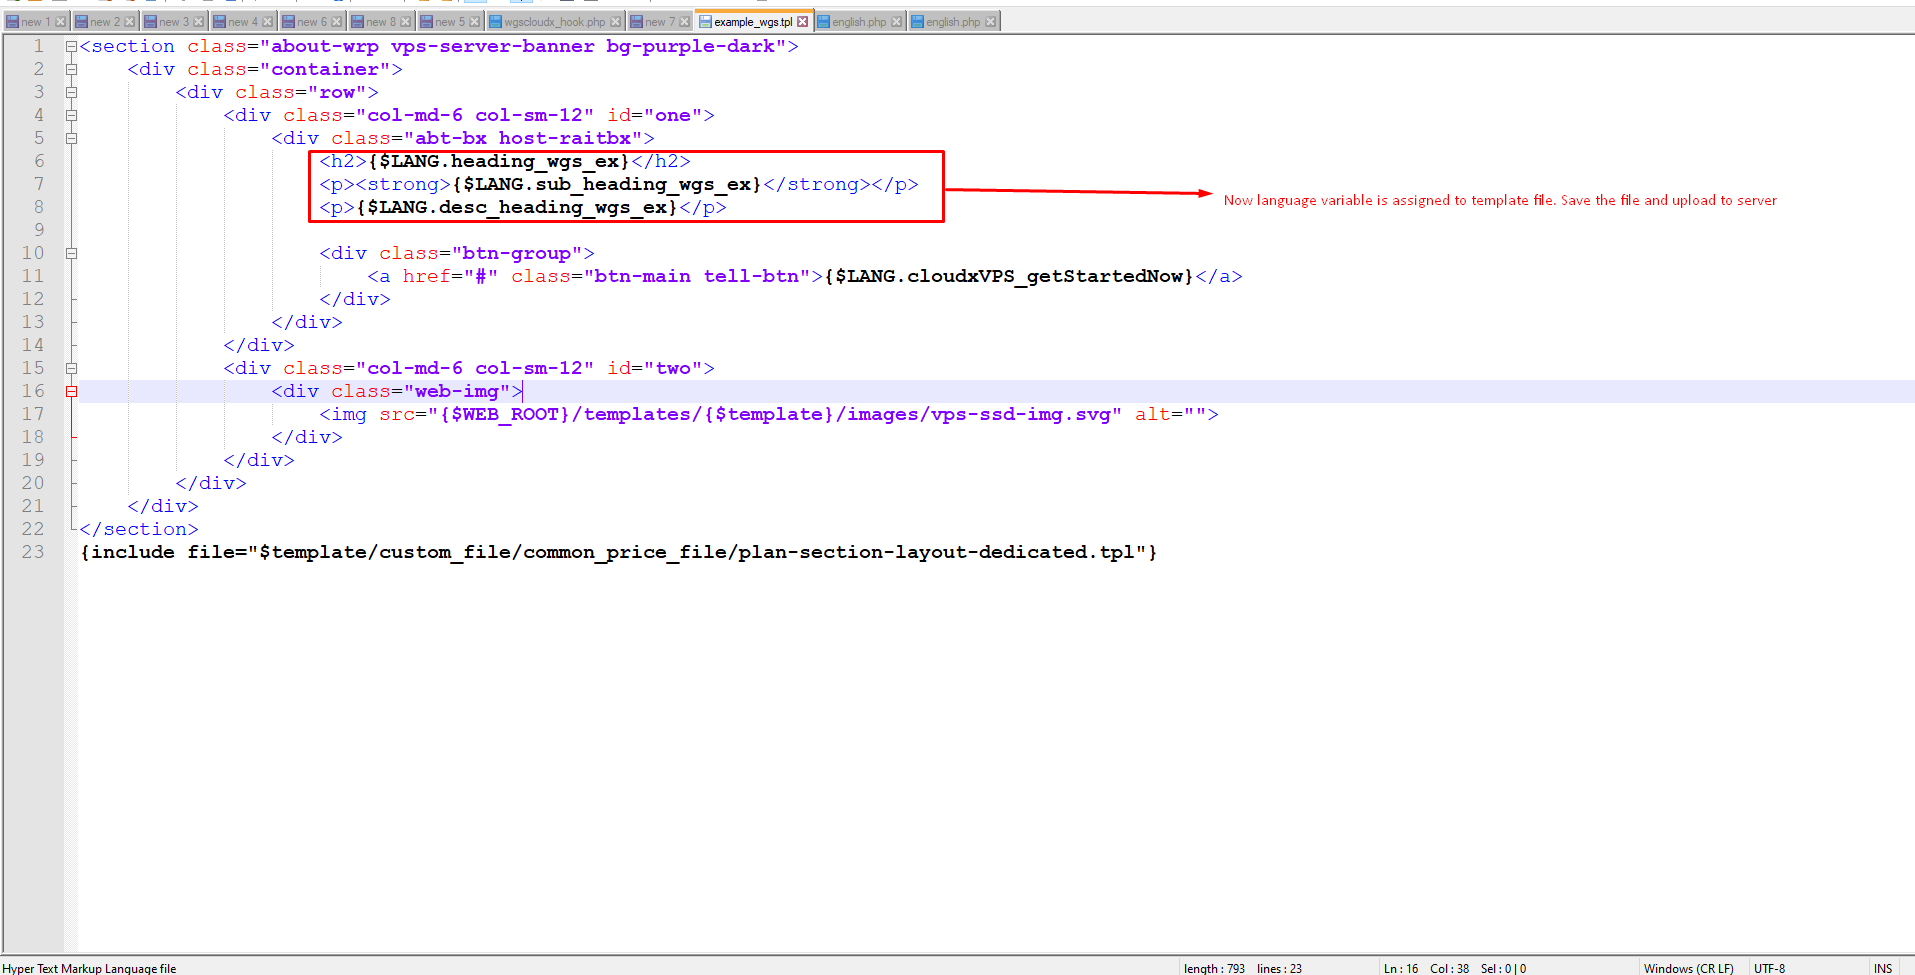
Task: Click close icon on new 7 tab
Action: [684, 22]
